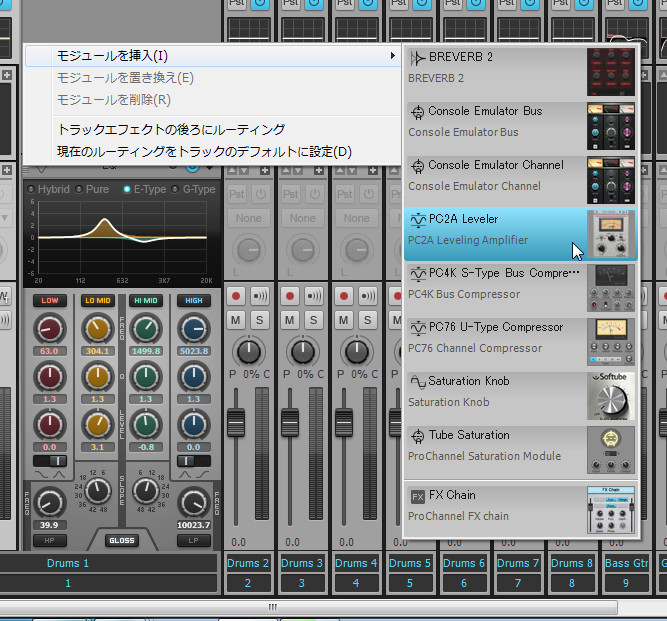Select the Drums 5 track name
Image resolution: width=667 pixels, height=621 pixels.
tap(410, 563)
